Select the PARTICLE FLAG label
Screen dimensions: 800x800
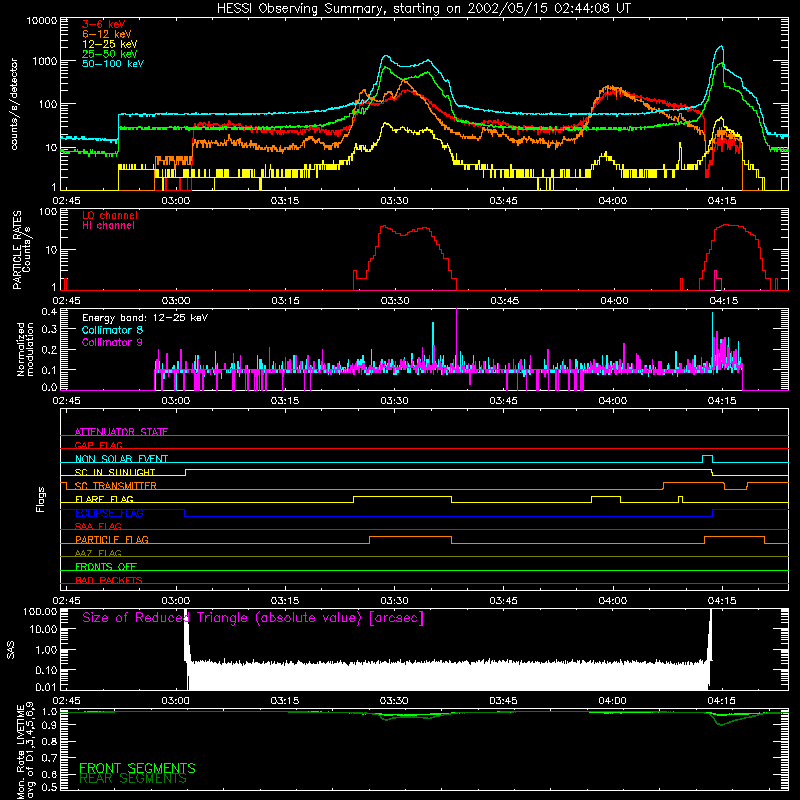point(112,540)
